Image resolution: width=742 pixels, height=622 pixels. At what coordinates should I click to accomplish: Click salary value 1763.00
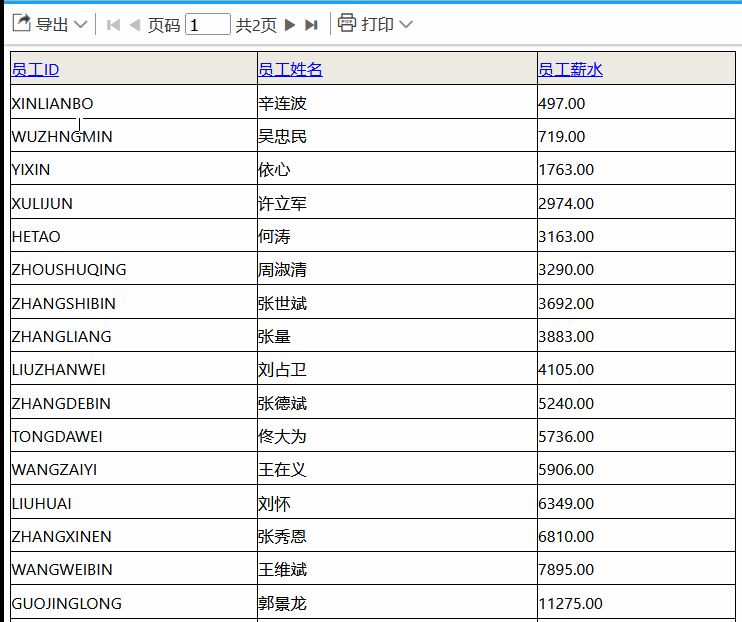(566, 169)
